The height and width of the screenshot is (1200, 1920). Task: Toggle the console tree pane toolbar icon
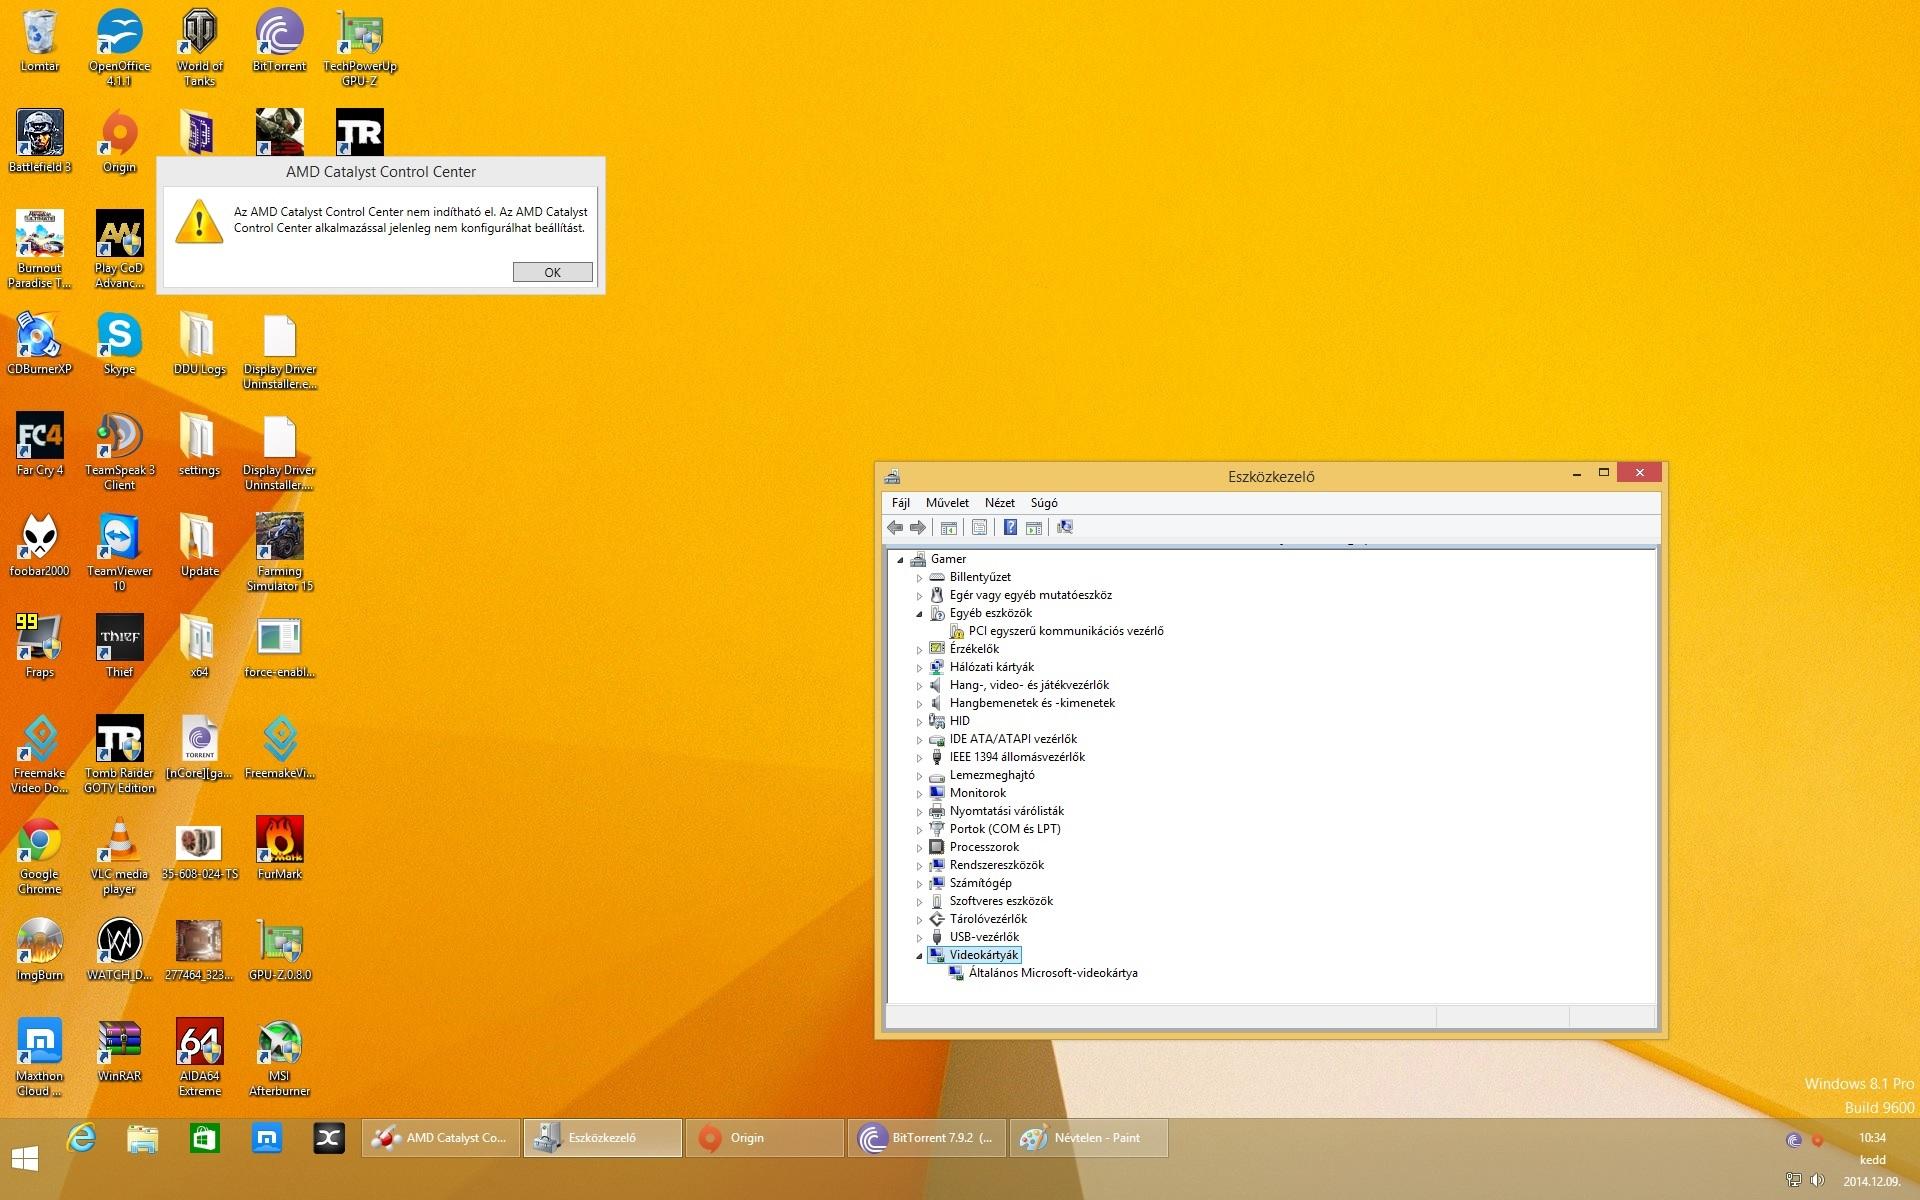pyautogui.click(x=949, y=527)
